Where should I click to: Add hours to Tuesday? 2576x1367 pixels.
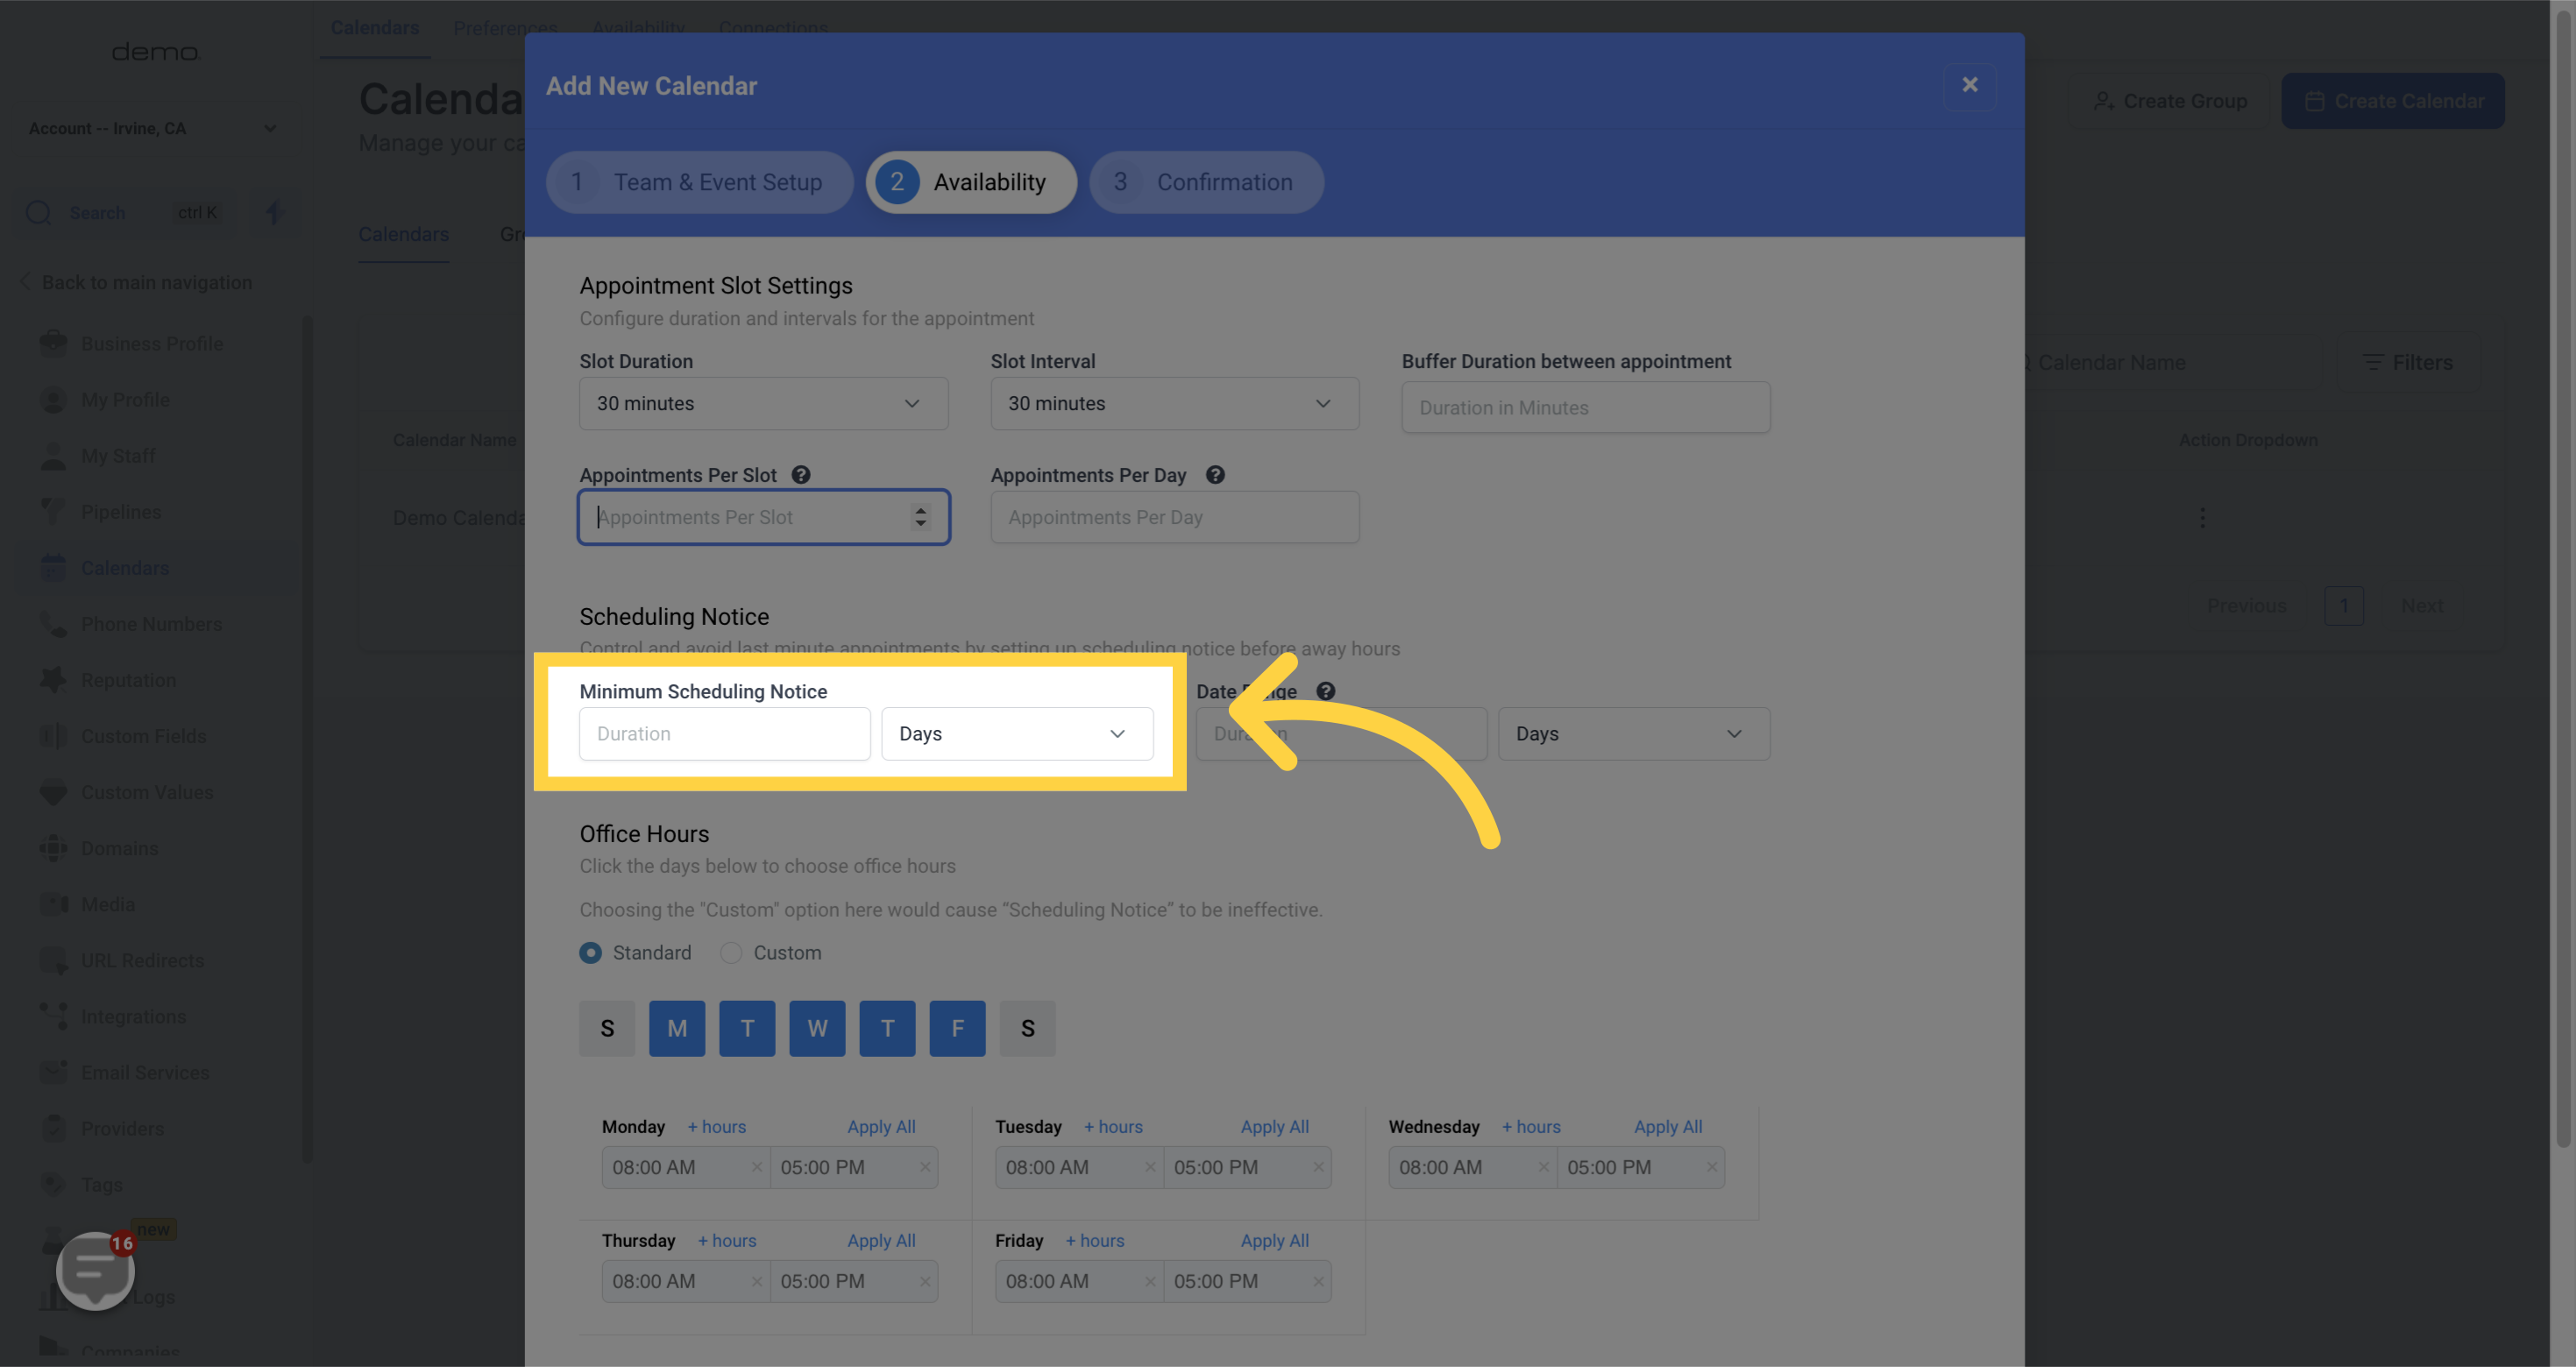[x=1113, y=1127]
